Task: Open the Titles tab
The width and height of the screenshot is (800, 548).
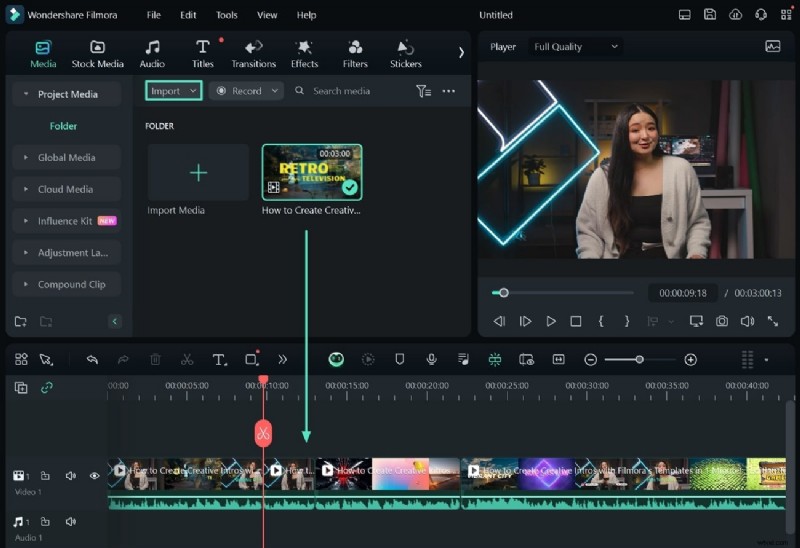Action: (203, 54)
